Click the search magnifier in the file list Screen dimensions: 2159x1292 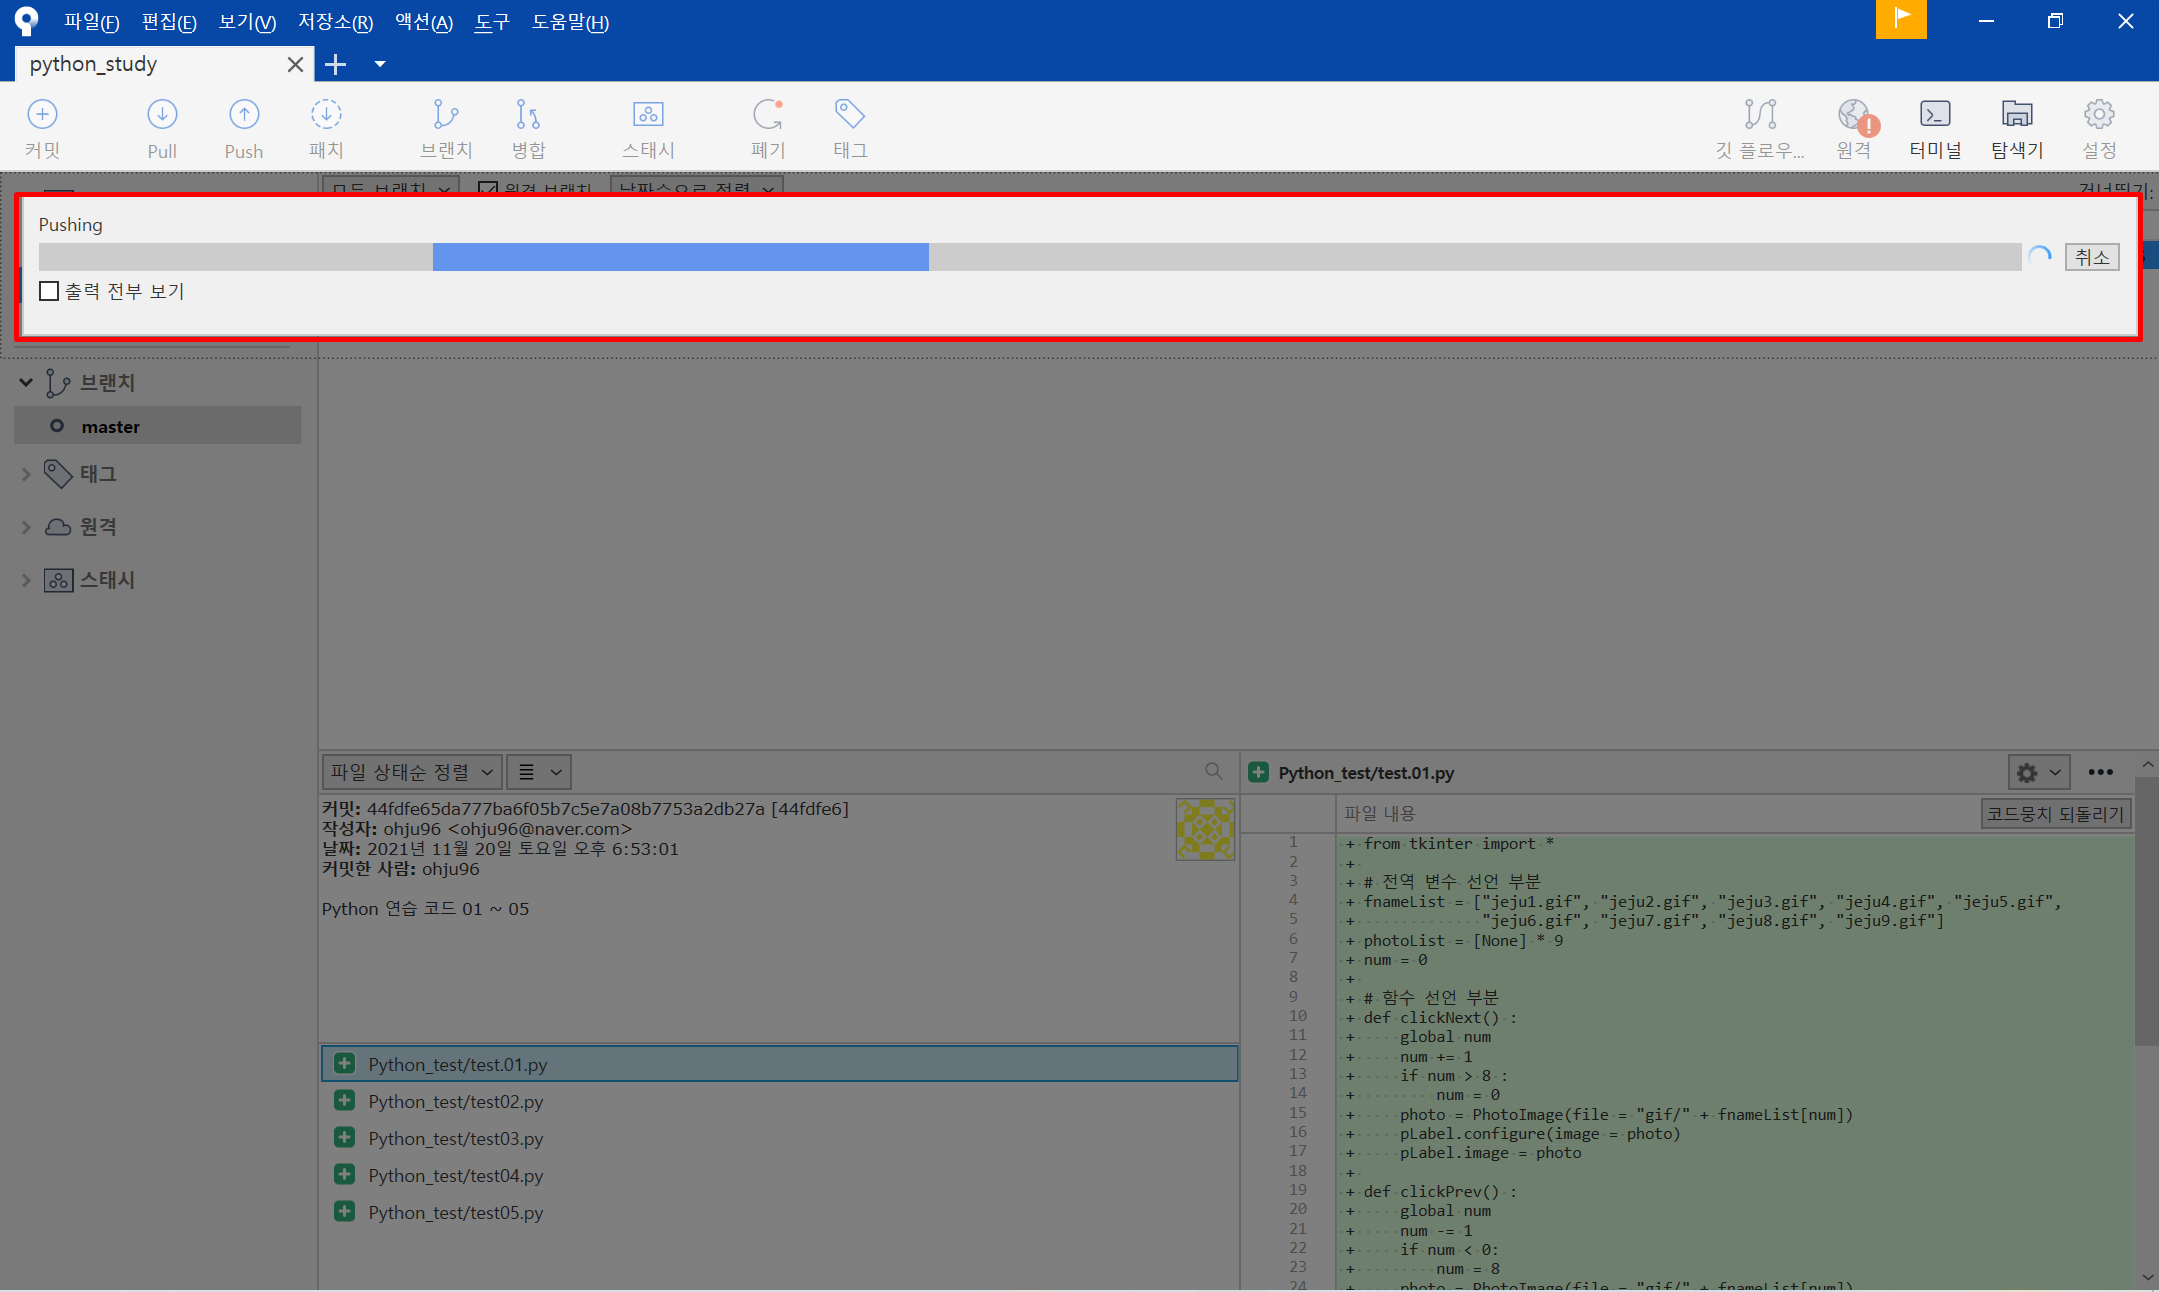click(x=1213, y=771)
